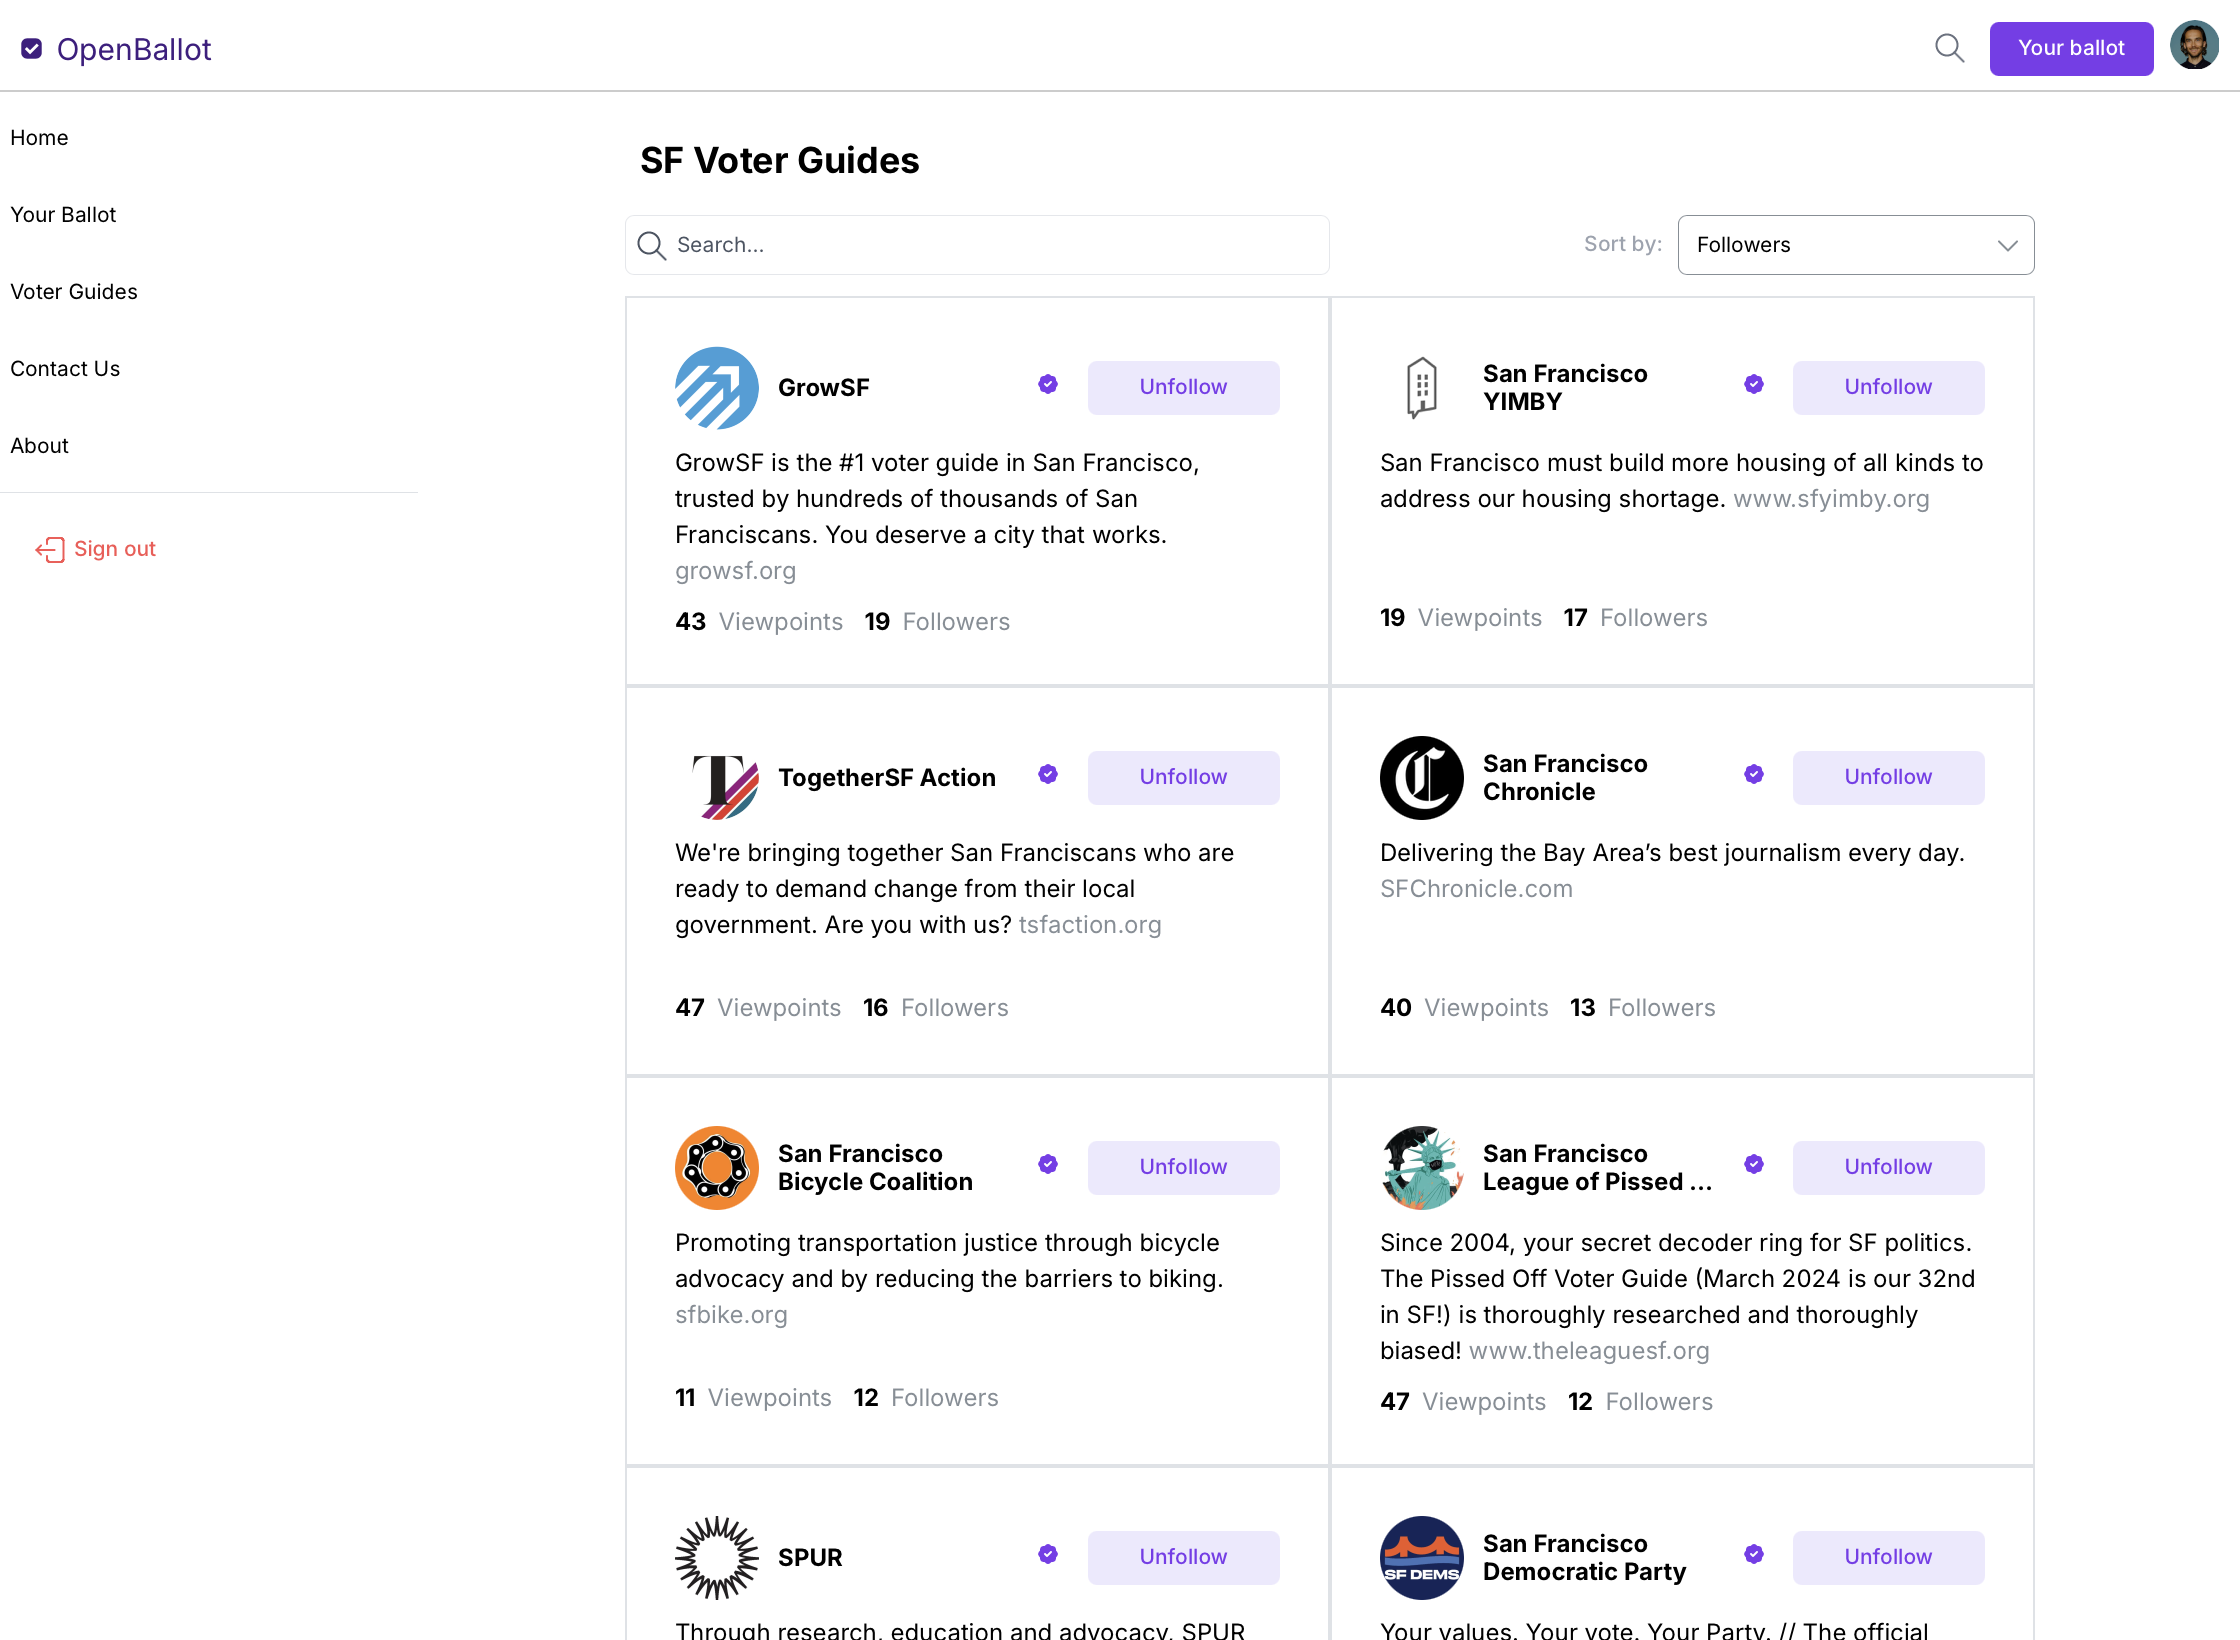2240x1640 pixels.
Task: Open Voter Guides sidebar item
Action: [x=74, y=292]
